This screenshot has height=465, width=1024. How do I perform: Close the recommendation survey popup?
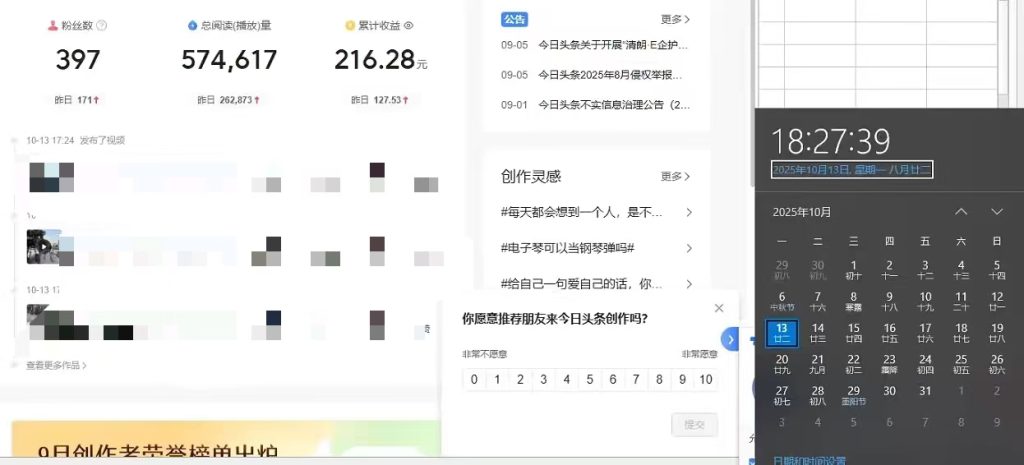pos(719,309)
